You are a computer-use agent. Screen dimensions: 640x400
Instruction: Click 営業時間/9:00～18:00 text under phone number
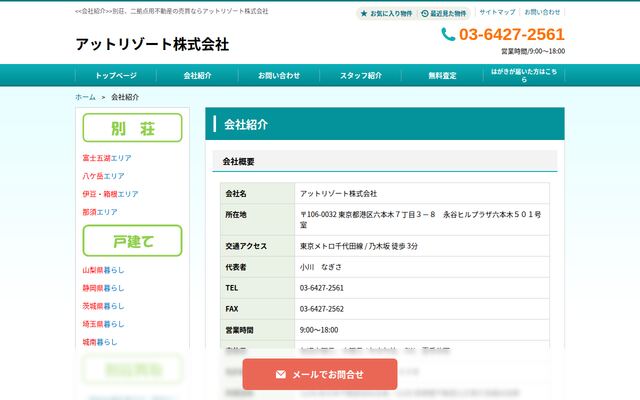click(533, 51)
